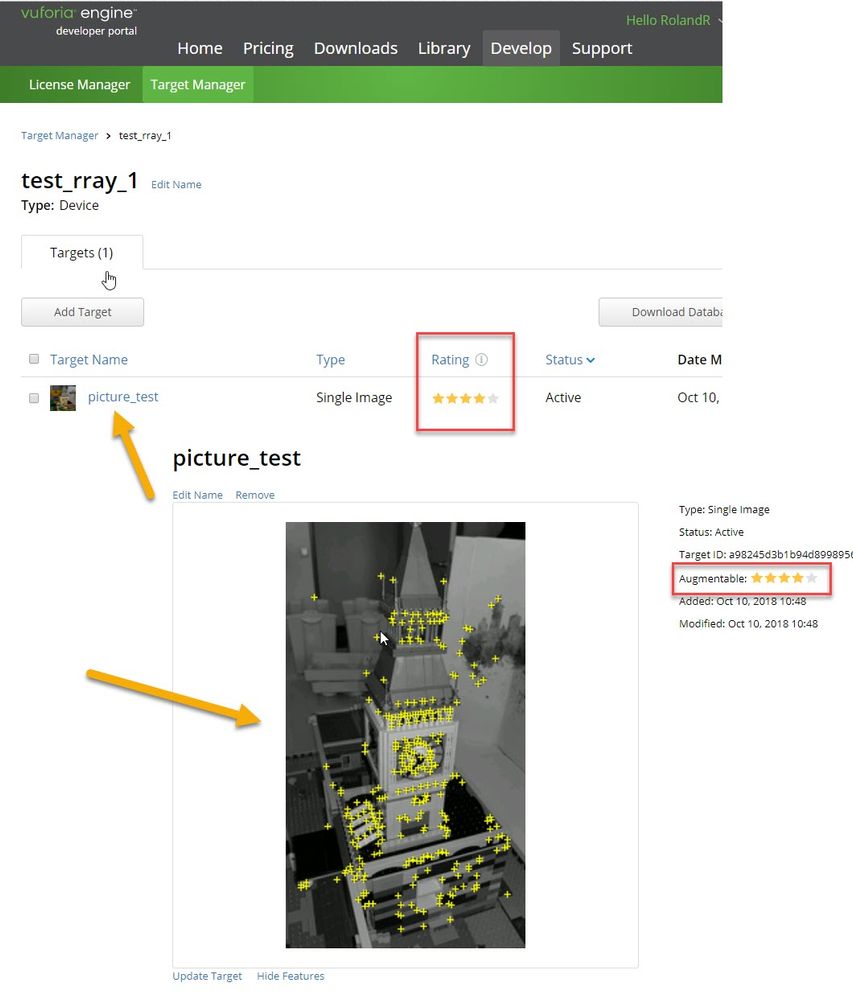Select the Target Manager tab

coord(197,85)
